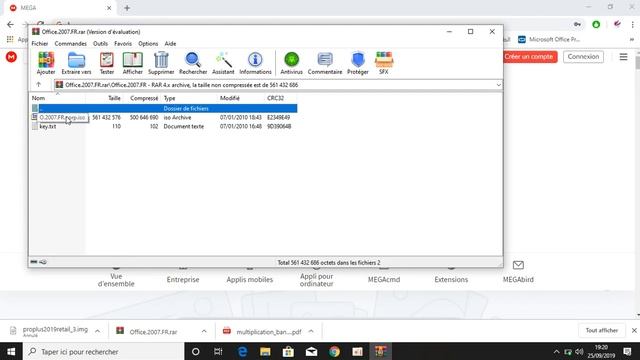Open Microsoft Edge from taskbar
Viewport: 640px width, 360px height.
(x=242, y=351)
